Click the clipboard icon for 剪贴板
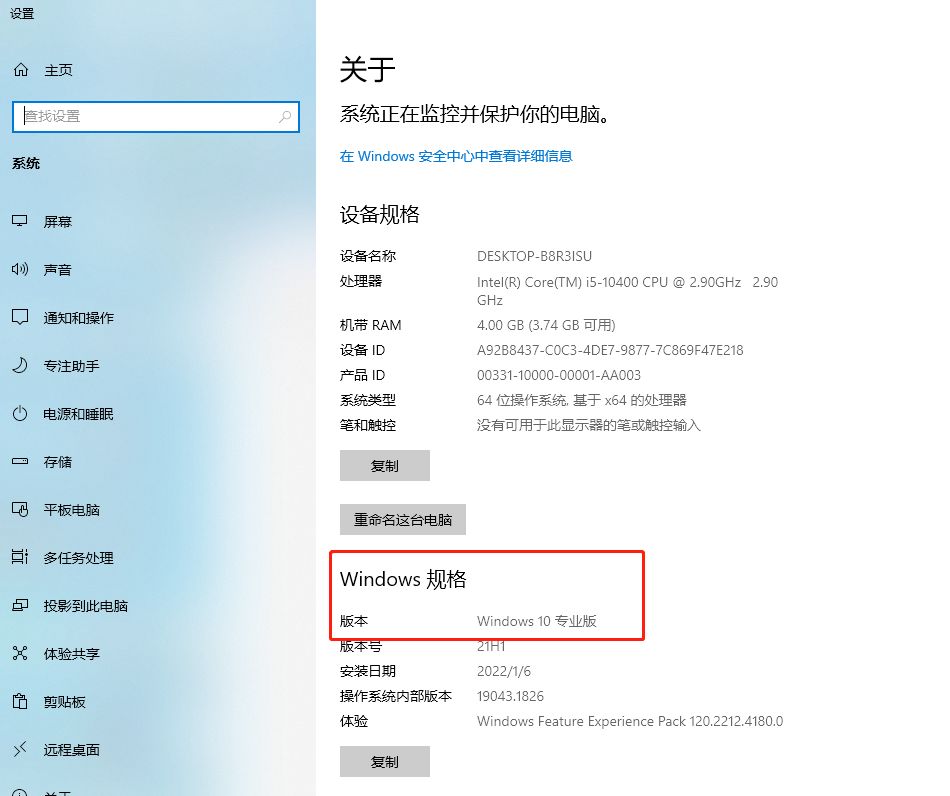Screen dimensions: 950x796 click(20, 701)
